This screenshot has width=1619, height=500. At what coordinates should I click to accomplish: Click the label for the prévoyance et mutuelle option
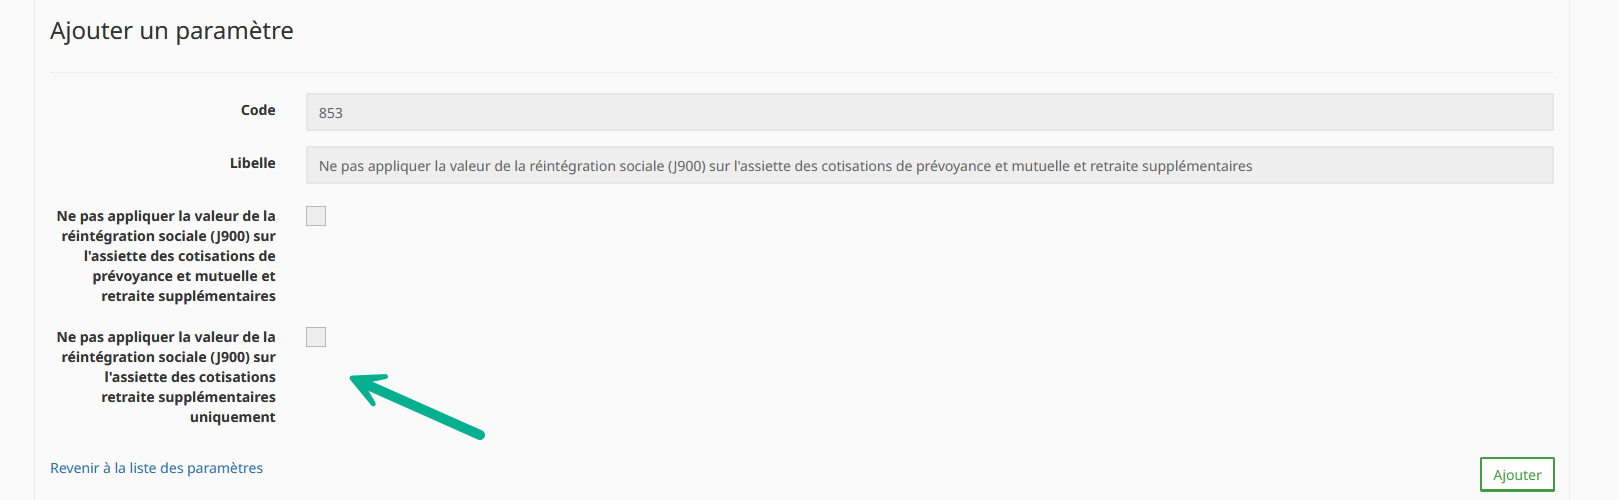pyautogui.click(x=166, y=256)
